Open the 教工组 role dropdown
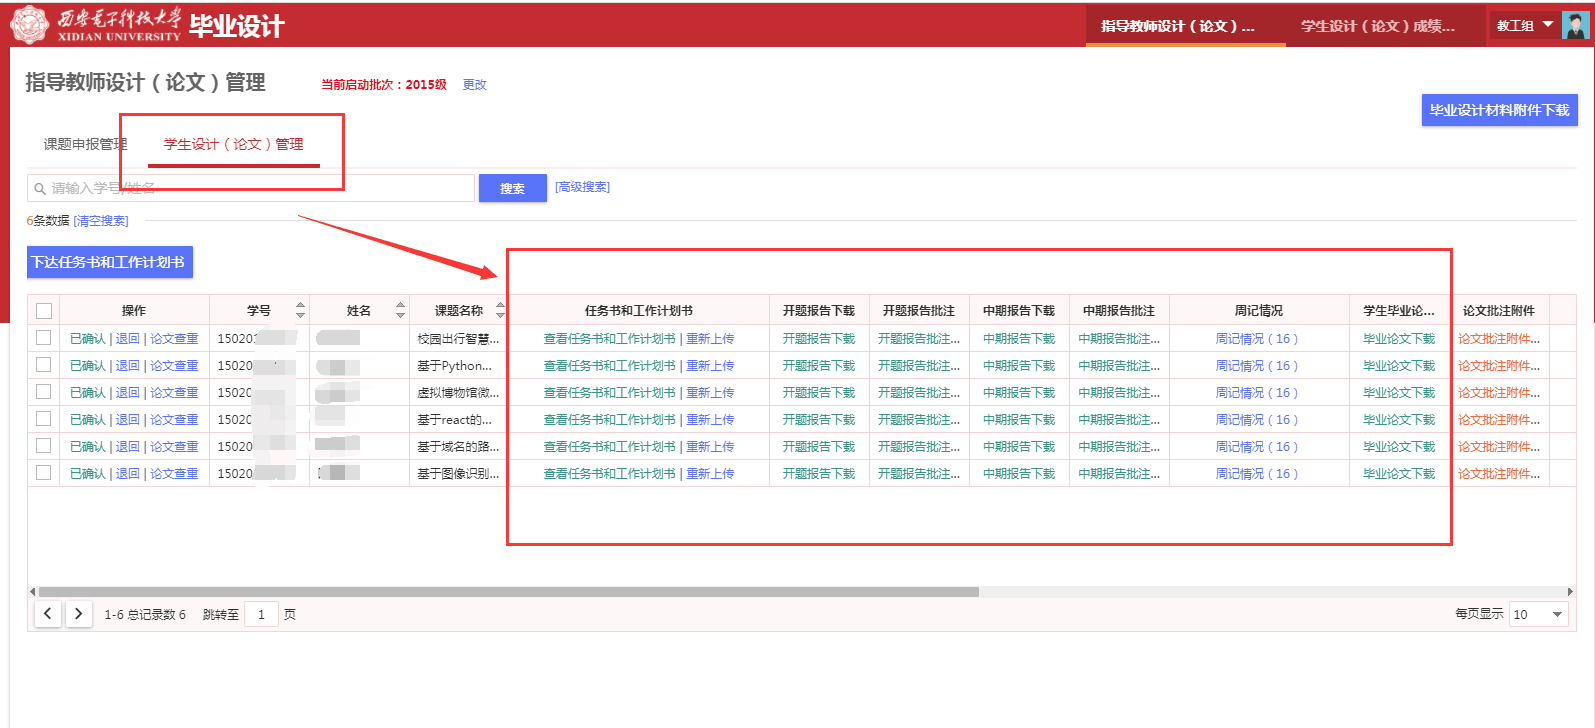Screen dimensions: 1595x728 click(1524, 25)
